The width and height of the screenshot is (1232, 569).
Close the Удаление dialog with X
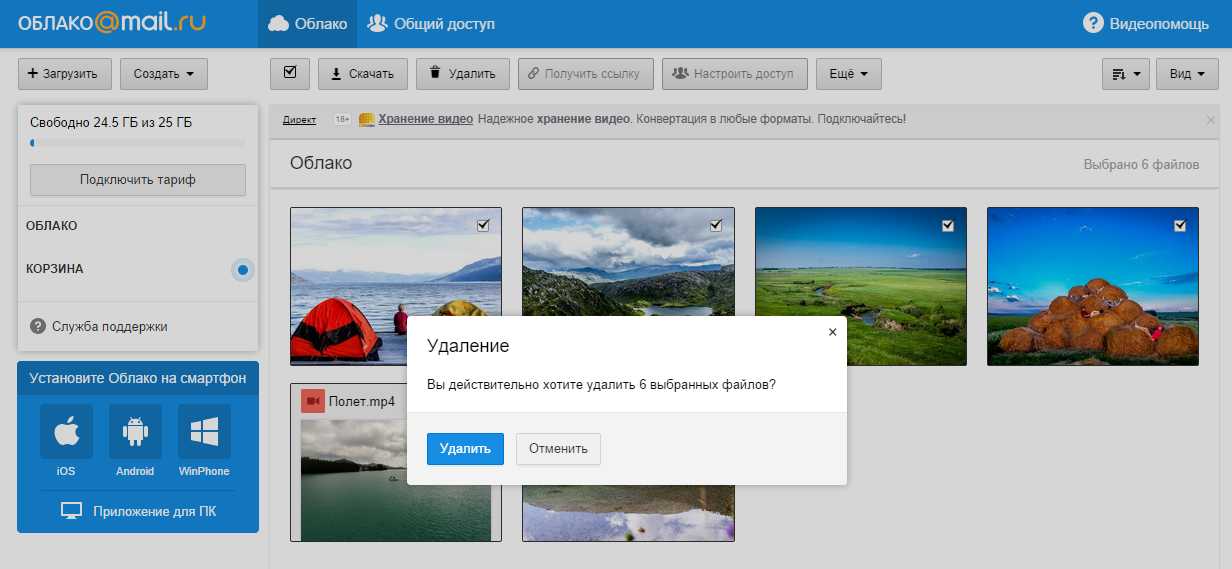pyautogui.click(x=832, y=332)
